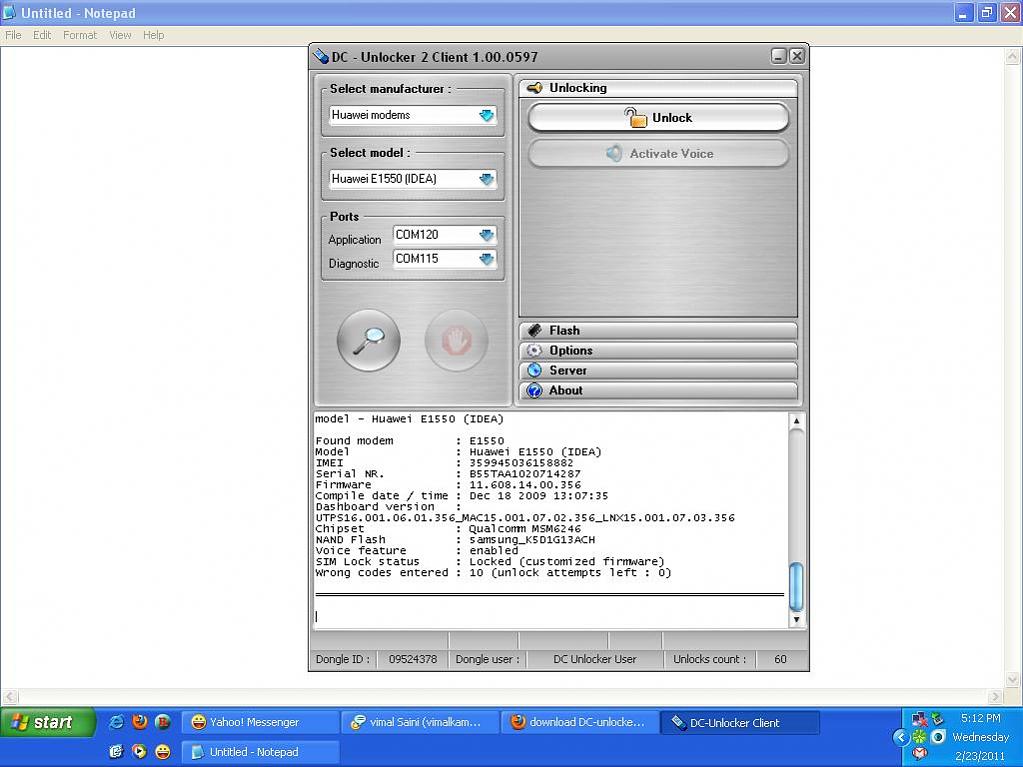
Task: Open Notepad's Format menu
Action: (80, 35)
